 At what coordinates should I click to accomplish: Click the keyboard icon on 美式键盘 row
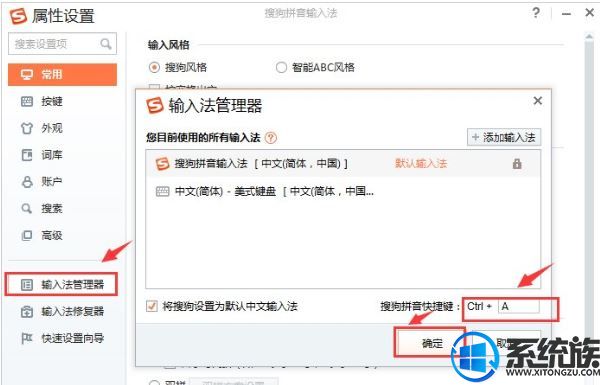(162, 191)
